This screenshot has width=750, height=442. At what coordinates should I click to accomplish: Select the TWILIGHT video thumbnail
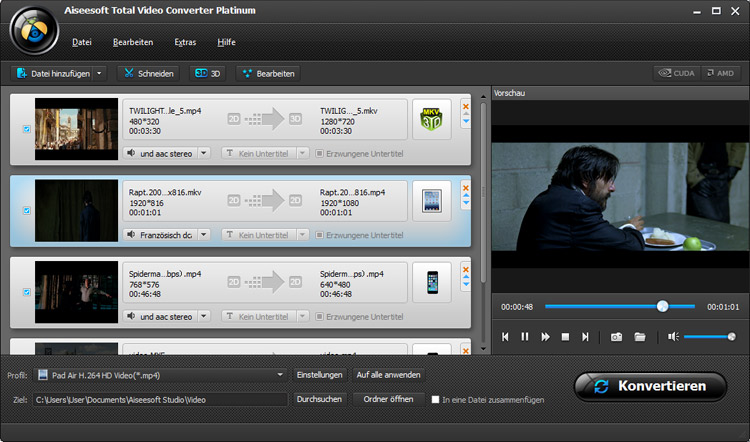[77, 129]
